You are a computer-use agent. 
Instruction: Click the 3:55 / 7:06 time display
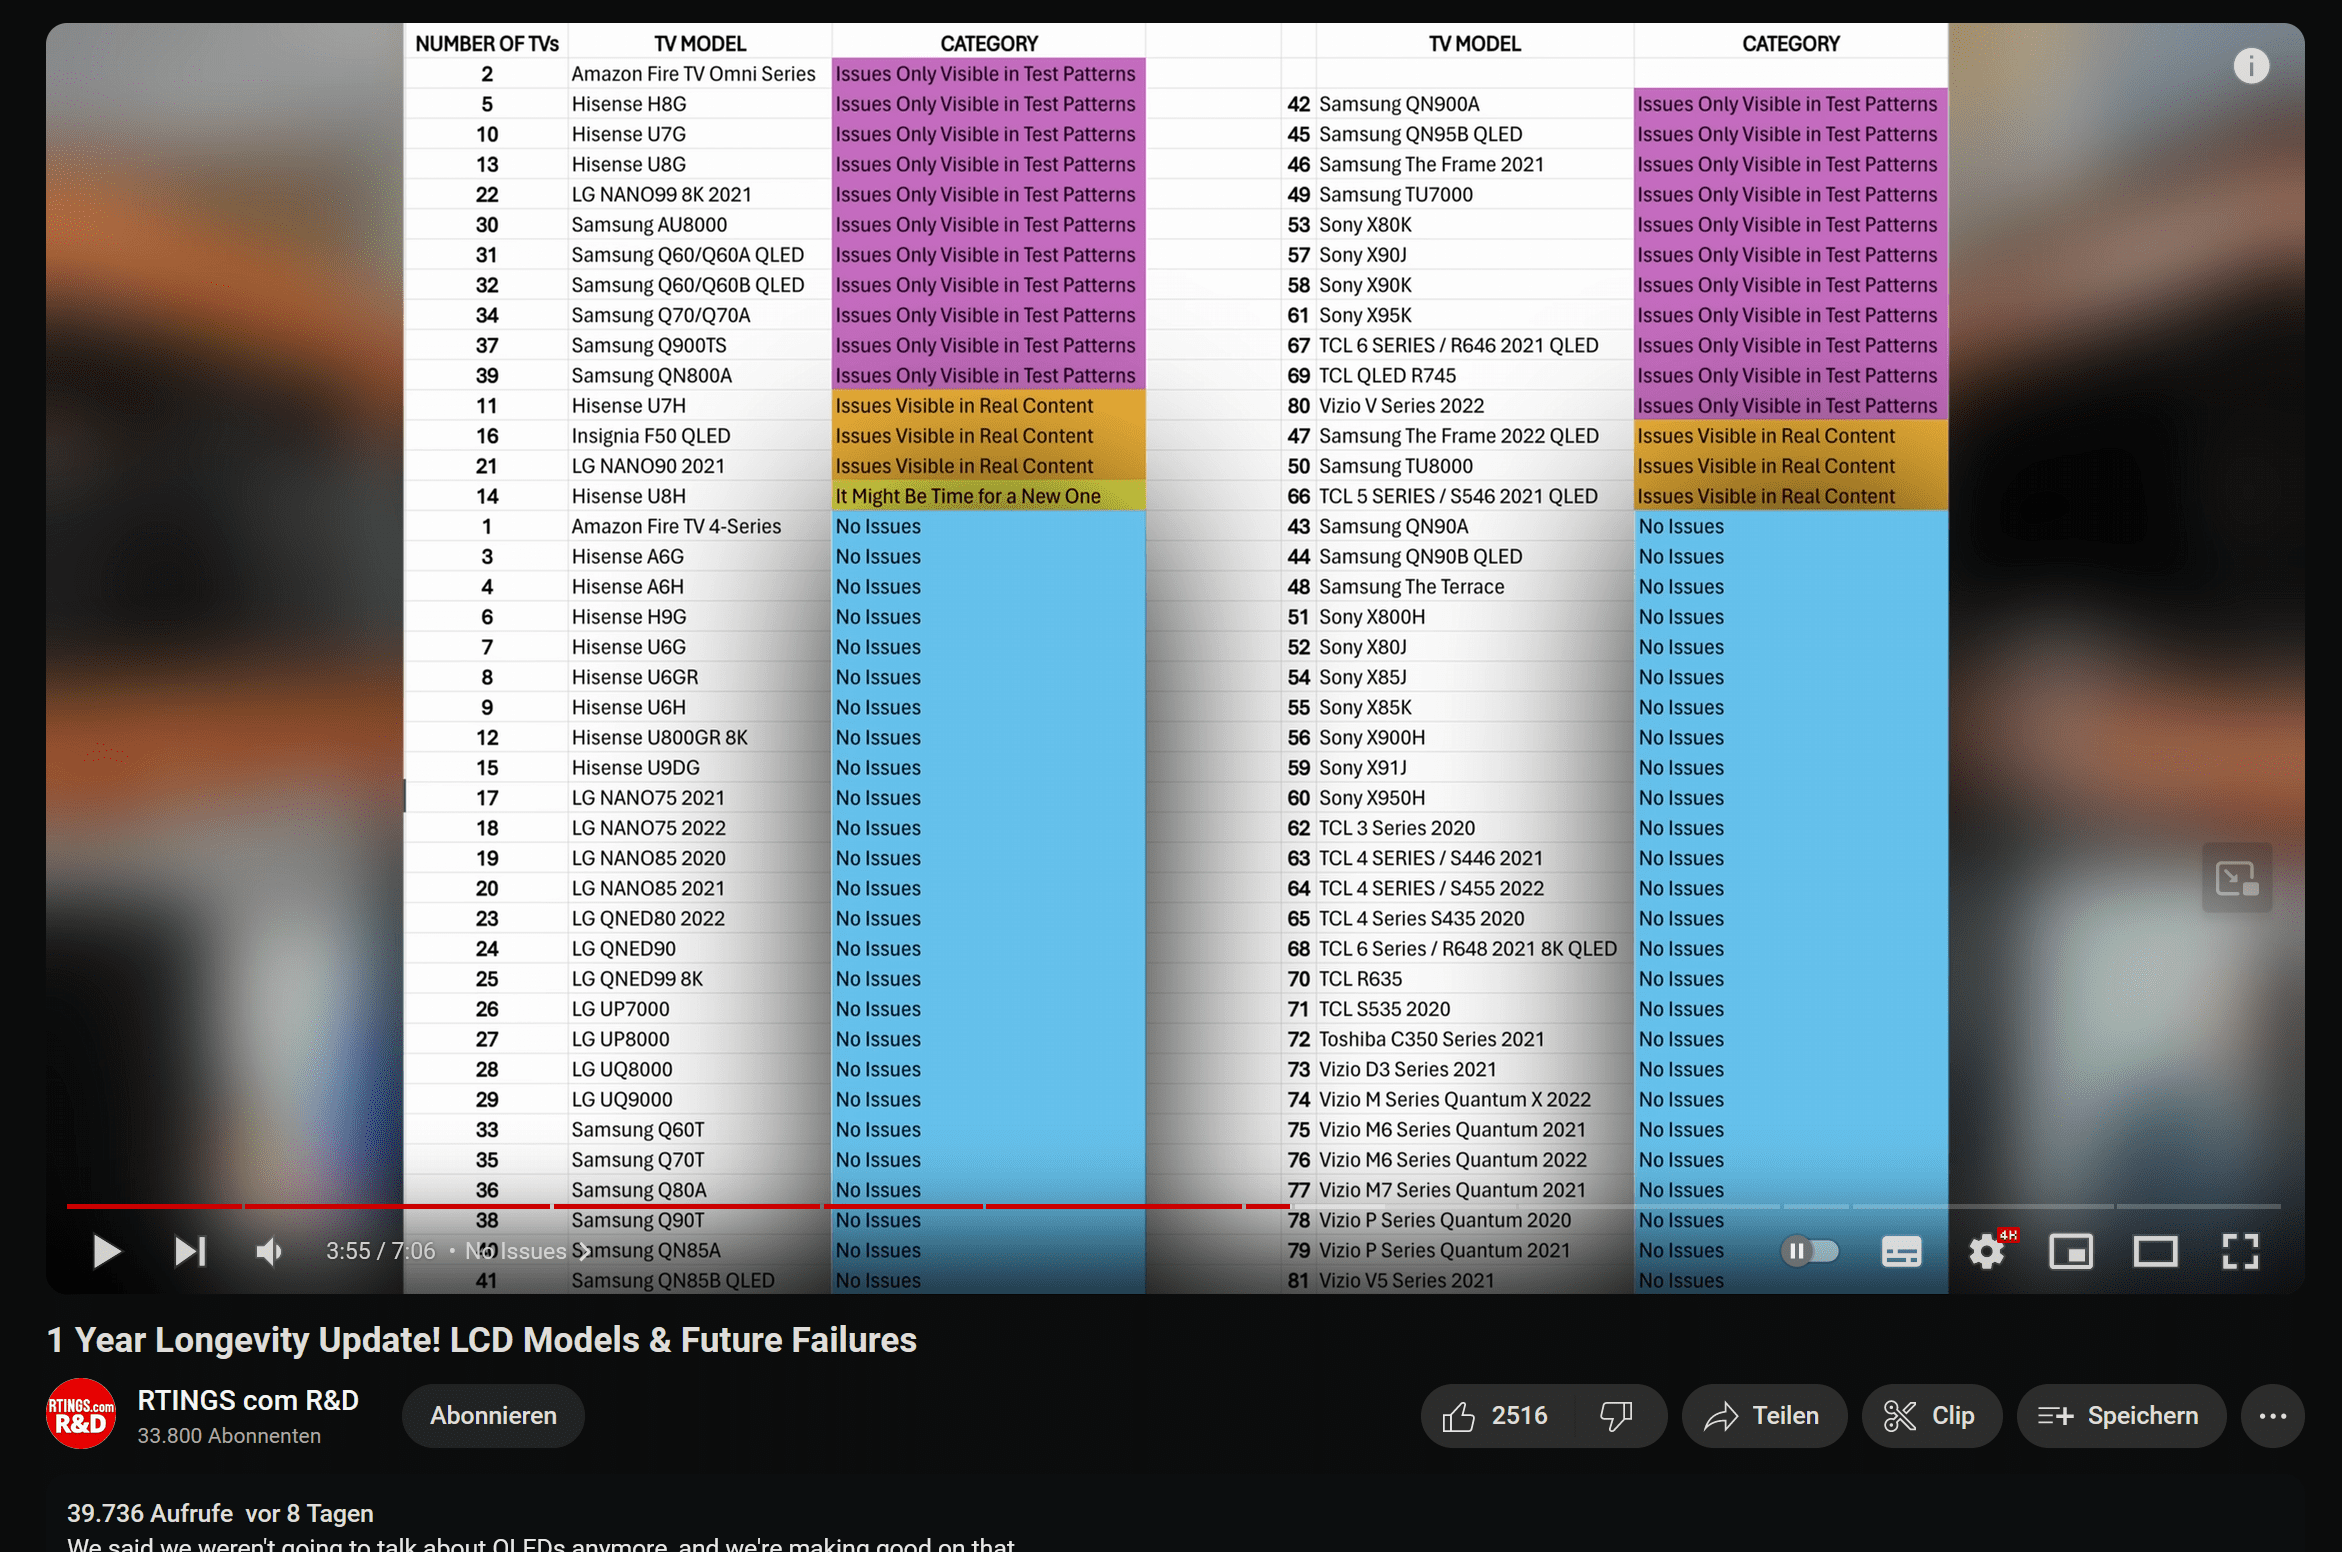[380, 1251]
